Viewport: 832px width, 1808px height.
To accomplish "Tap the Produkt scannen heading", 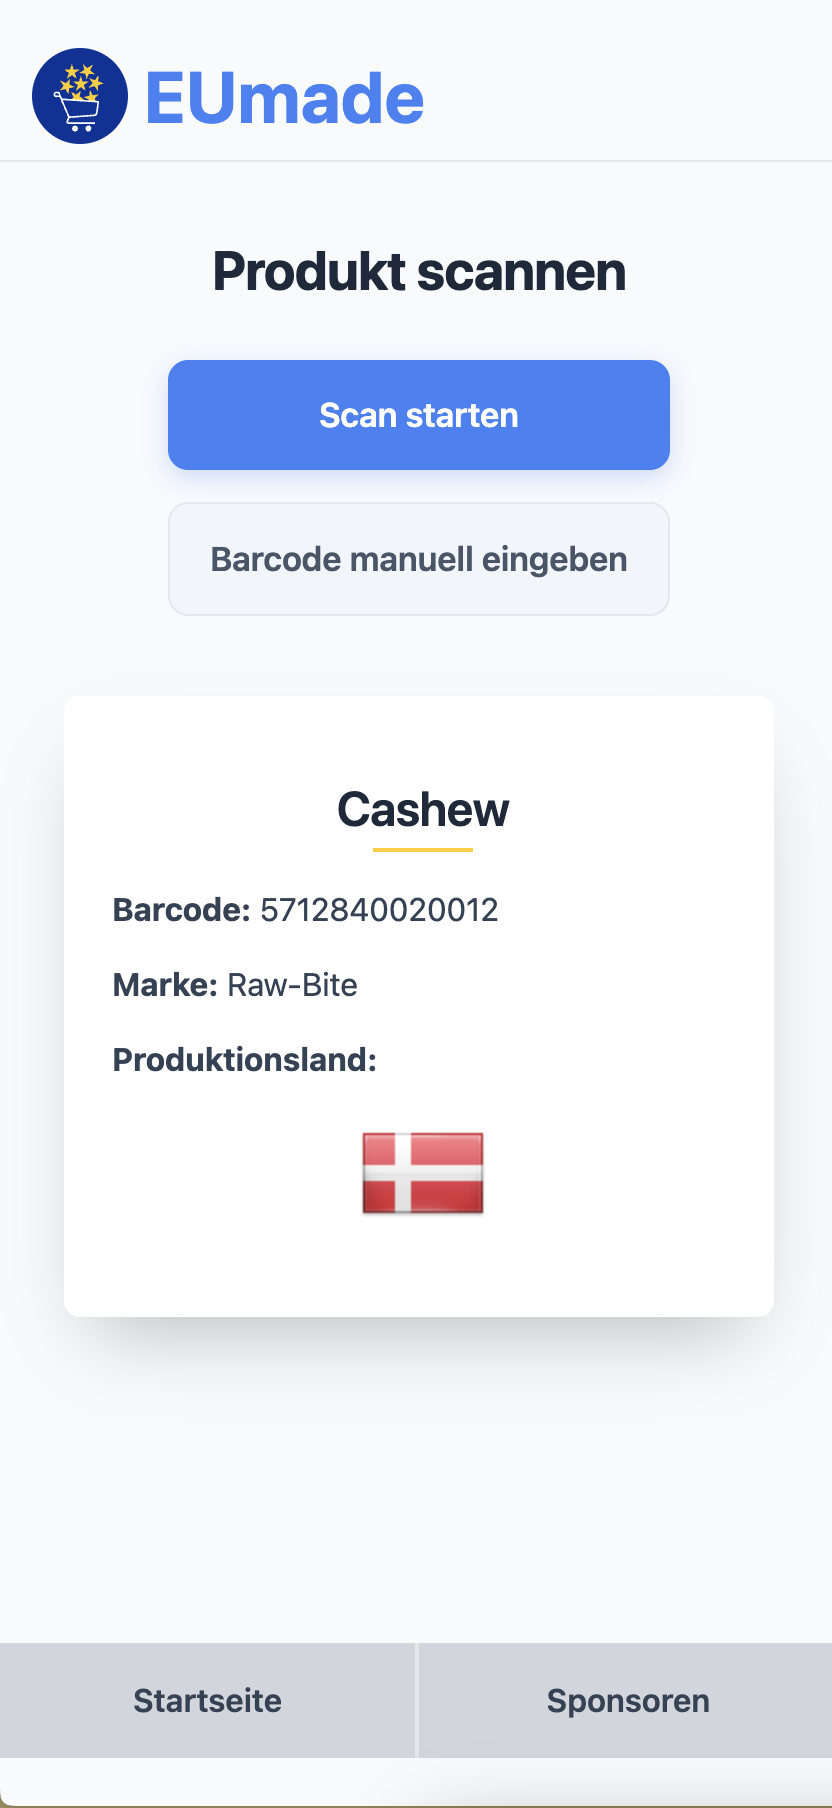I will [x=418, y=271].
